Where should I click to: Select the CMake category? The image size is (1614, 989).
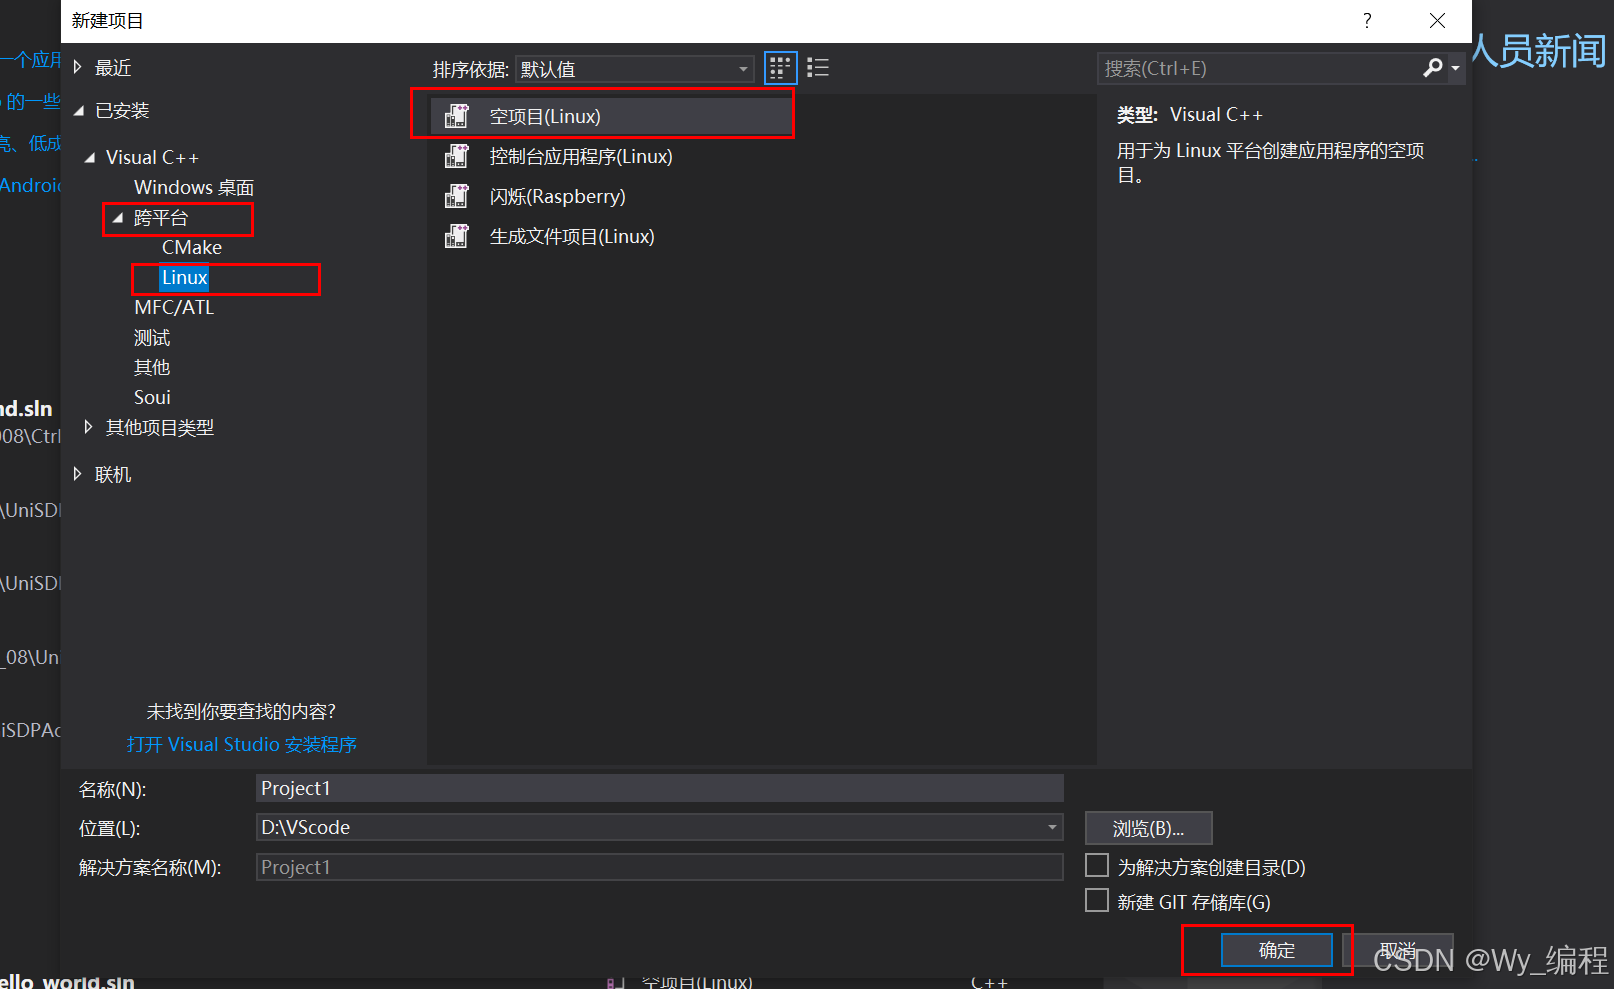tap(192, 247)
